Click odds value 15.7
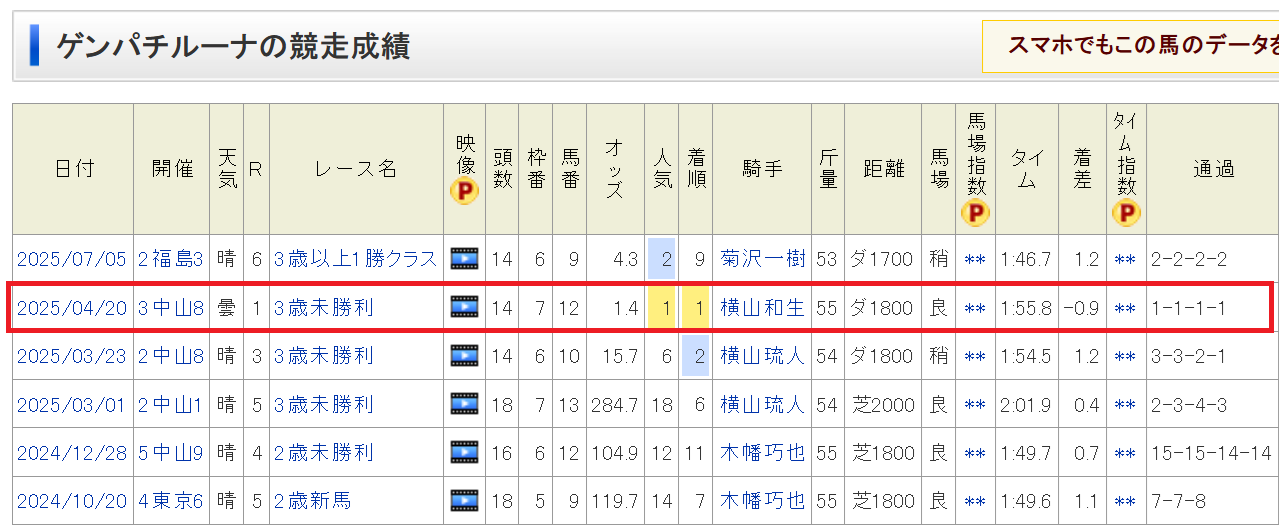1279x530 pixels. point(620,356)
